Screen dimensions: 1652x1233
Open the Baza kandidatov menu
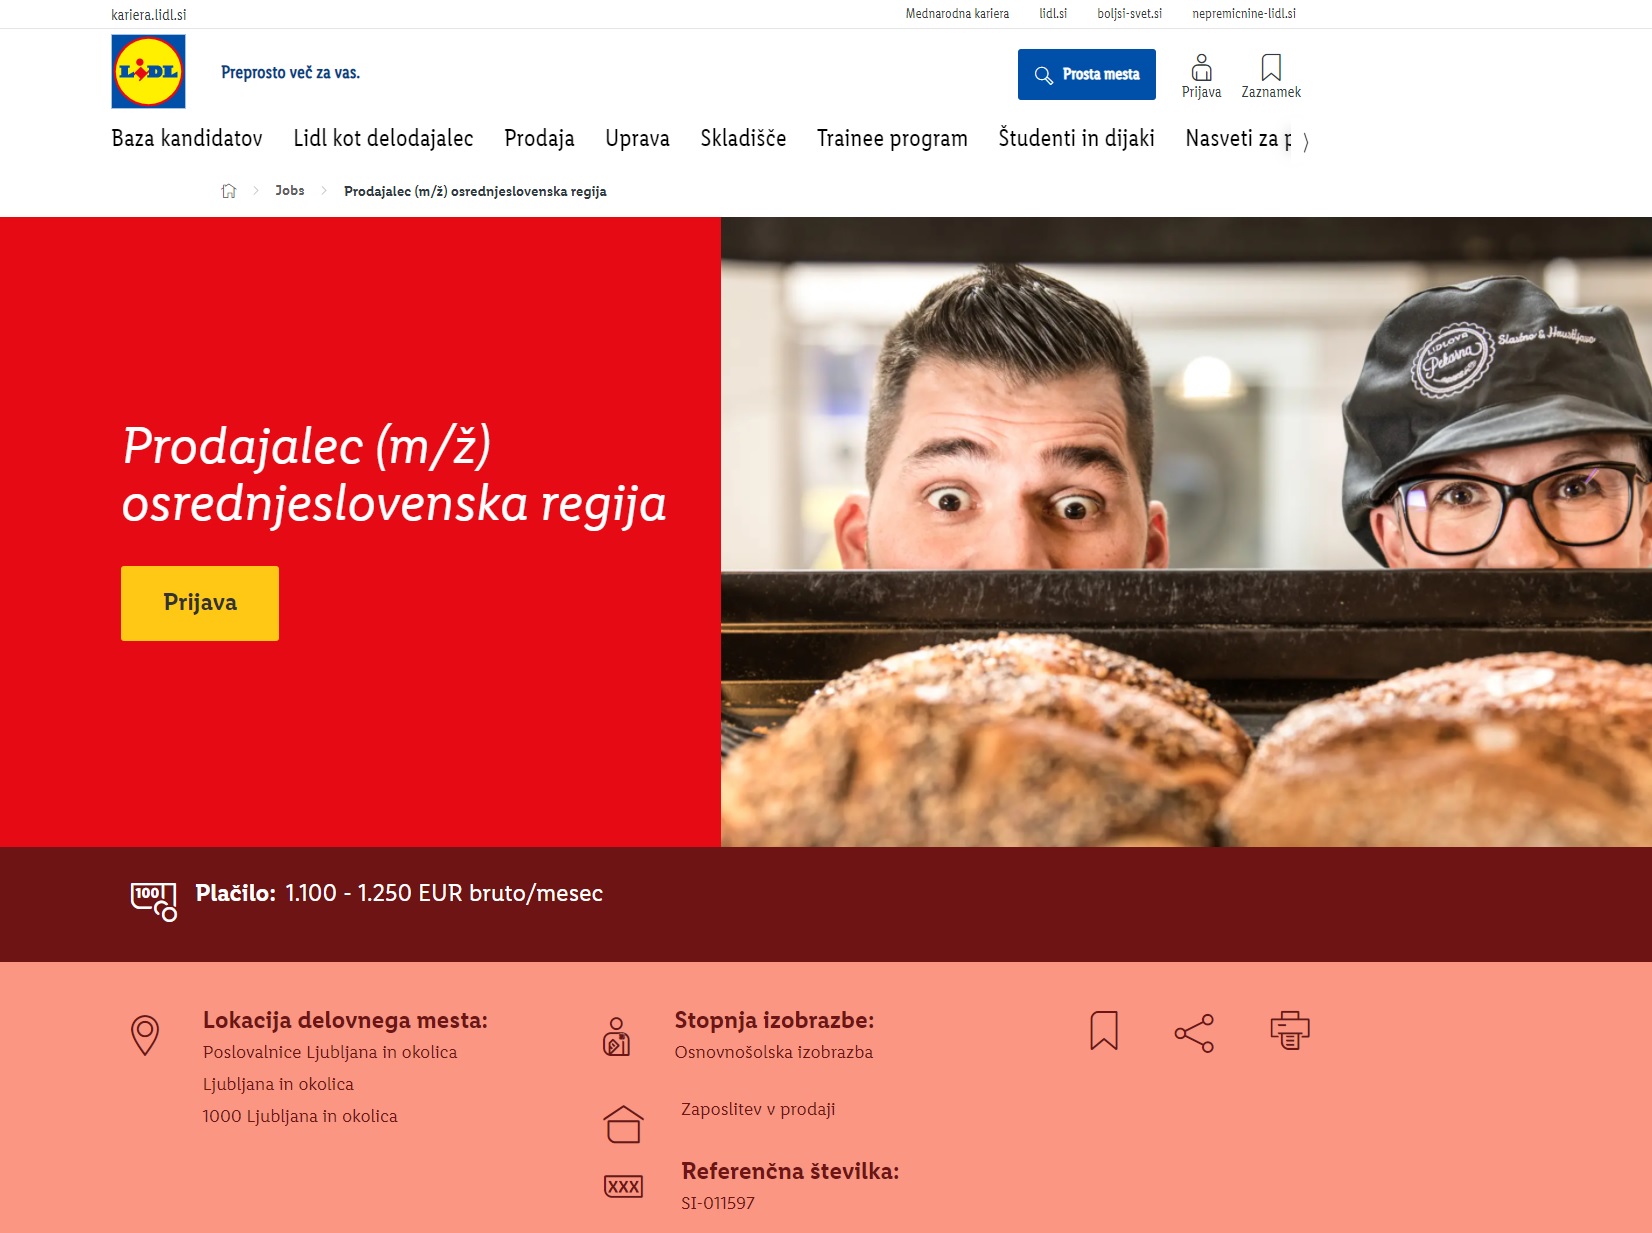pos(185,139)
